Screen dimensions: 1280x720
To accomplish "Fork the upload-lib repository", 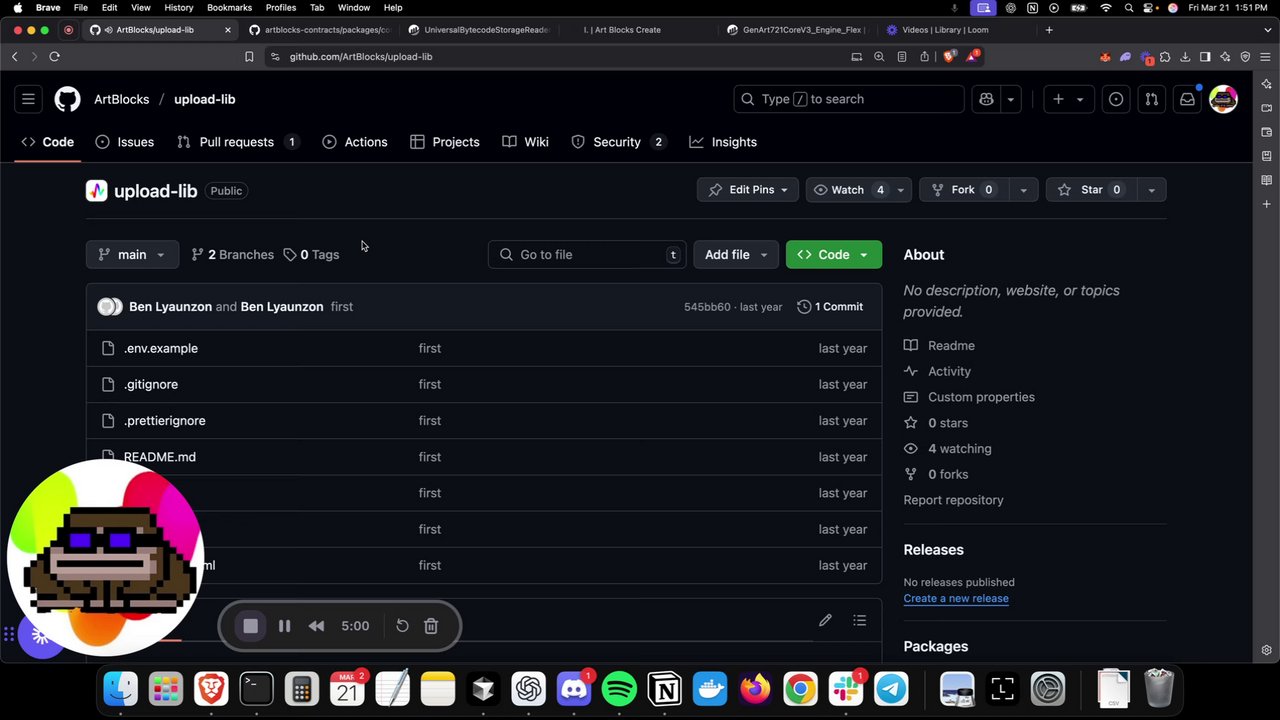I will pos(962,190).
